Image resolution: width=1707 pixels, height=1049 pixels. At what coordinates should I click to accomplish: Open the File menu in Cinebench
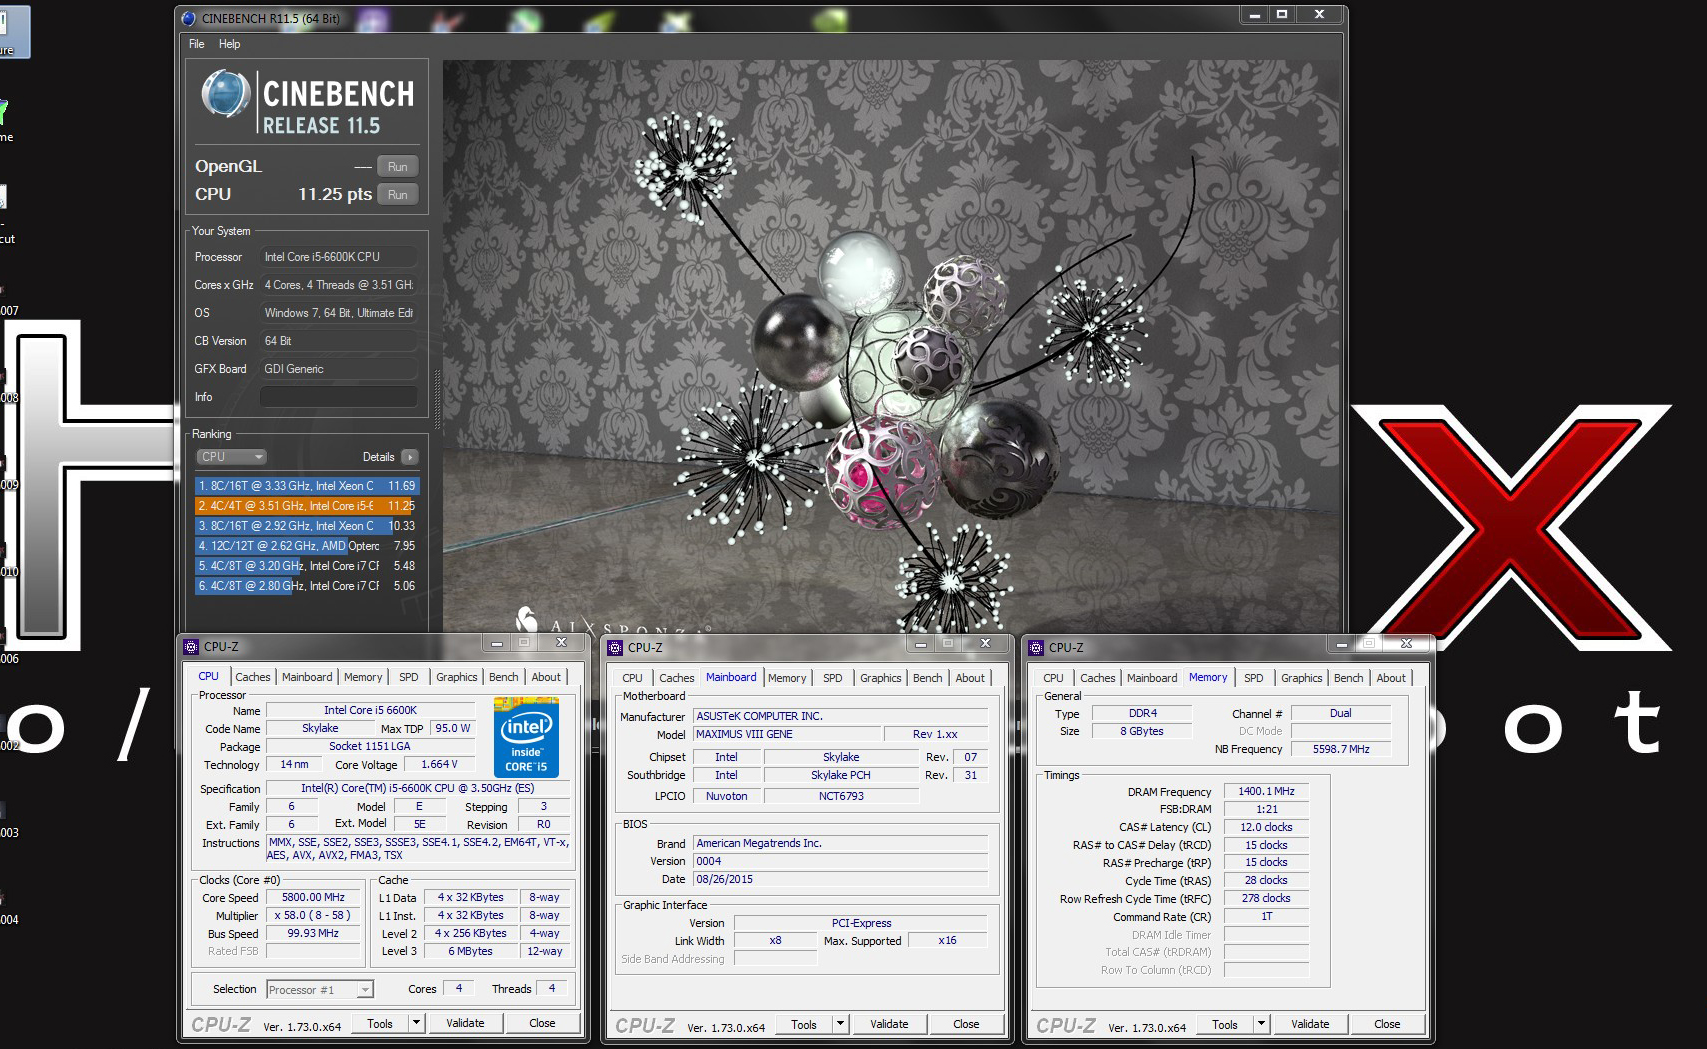(197, 44)
